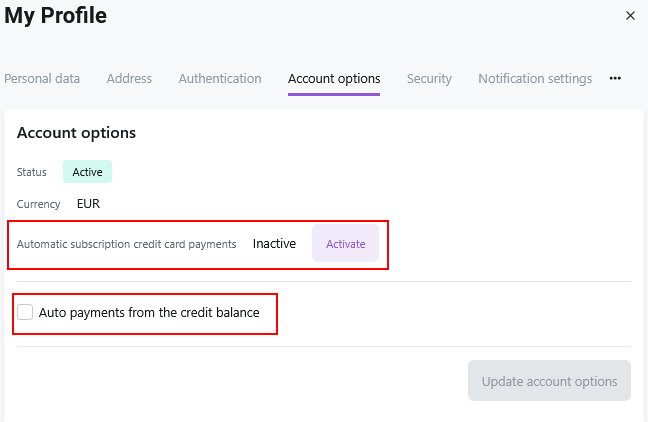
Task: Click the Currency field label
Action: tap(39, 204)
